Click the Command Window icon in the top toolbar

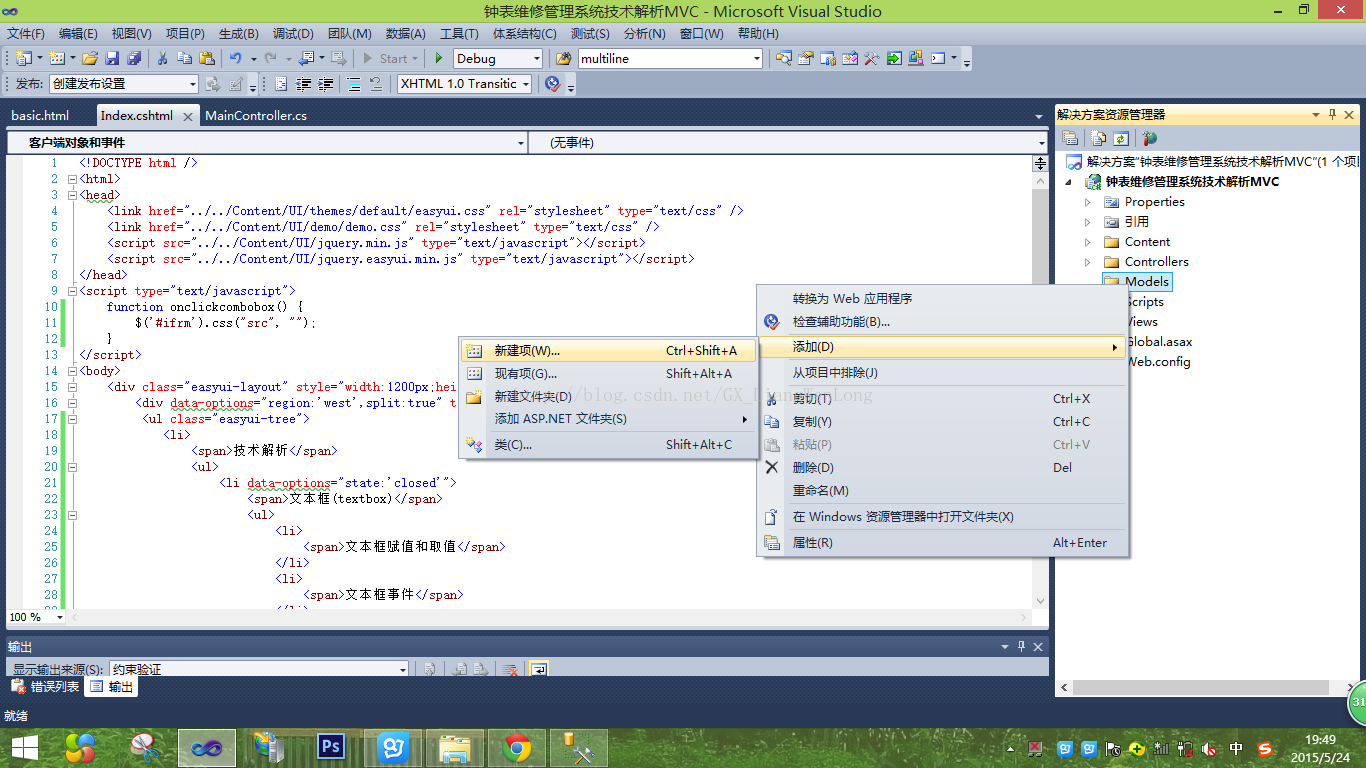938,59
